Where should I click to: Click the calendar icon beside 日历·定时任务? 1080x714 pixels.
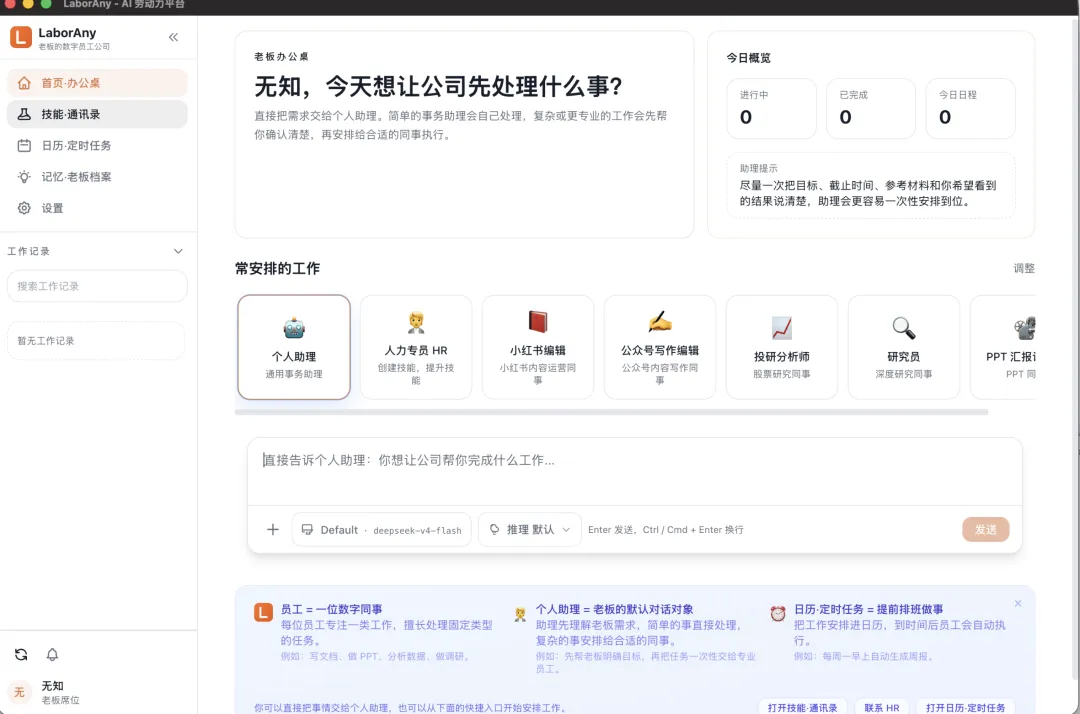coord(24,145)
